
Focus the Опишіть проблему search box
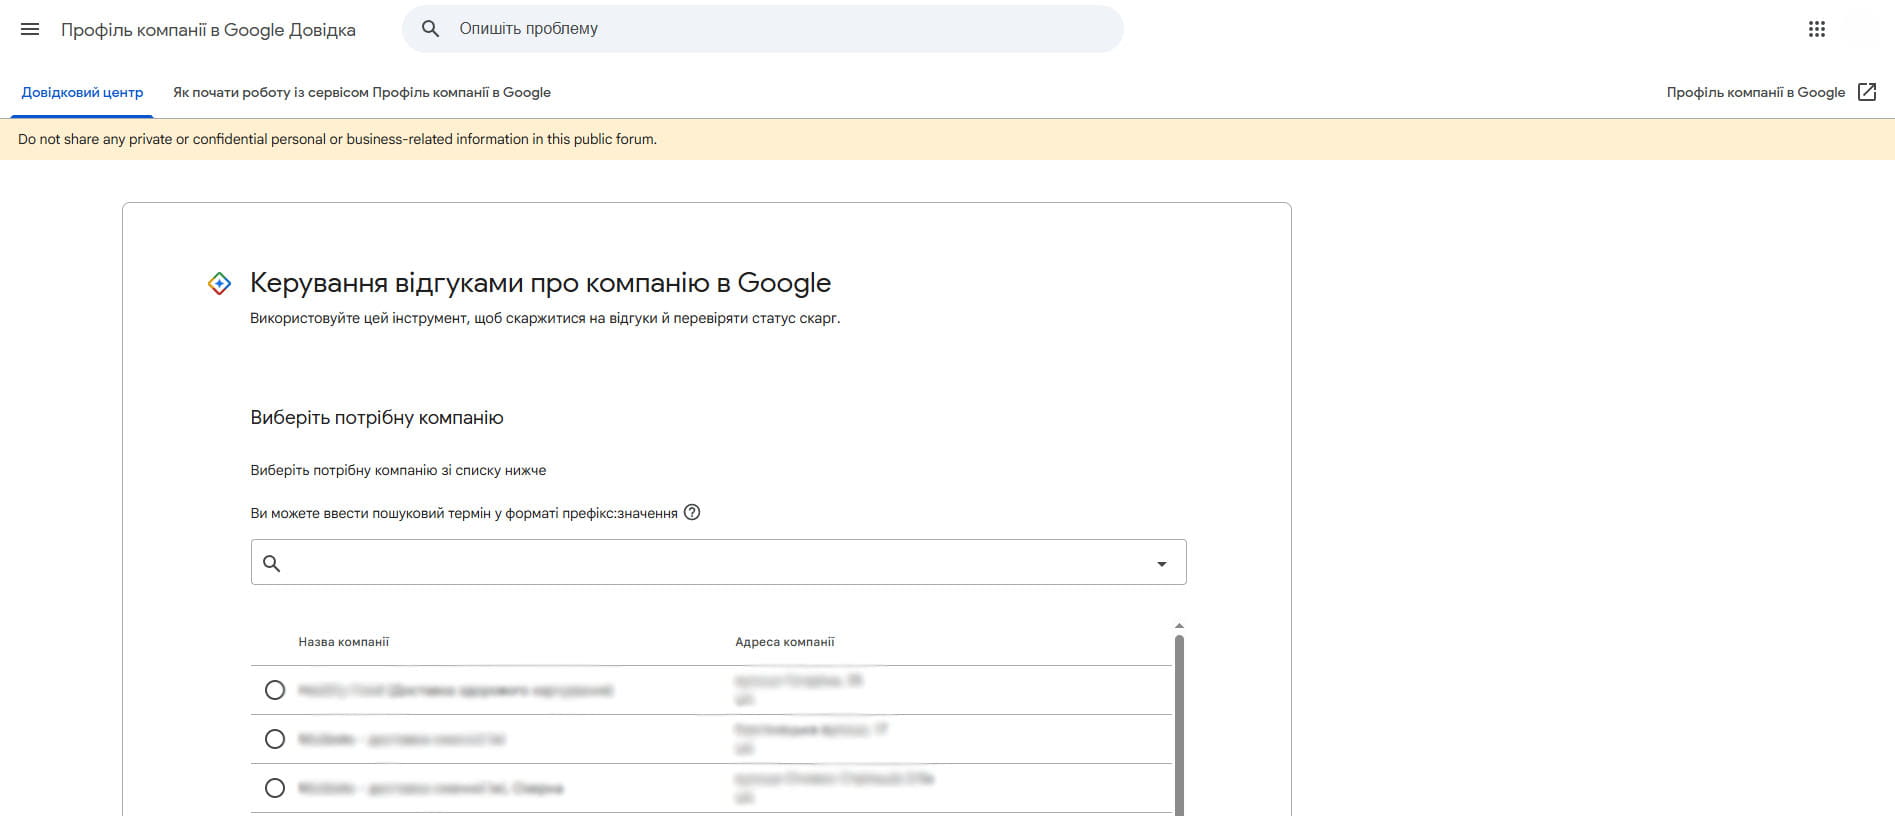click(763, 29)
